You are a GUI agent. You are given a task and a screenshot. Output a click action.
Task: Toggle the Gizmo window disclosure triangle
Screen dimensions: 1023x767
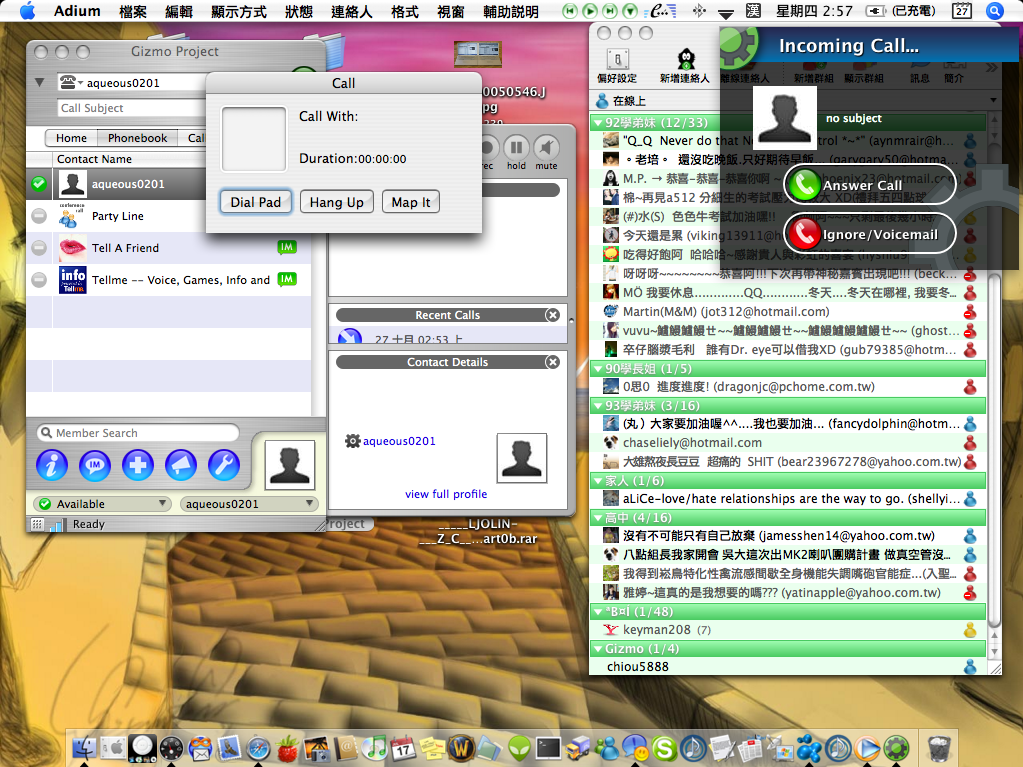(40, 82)
